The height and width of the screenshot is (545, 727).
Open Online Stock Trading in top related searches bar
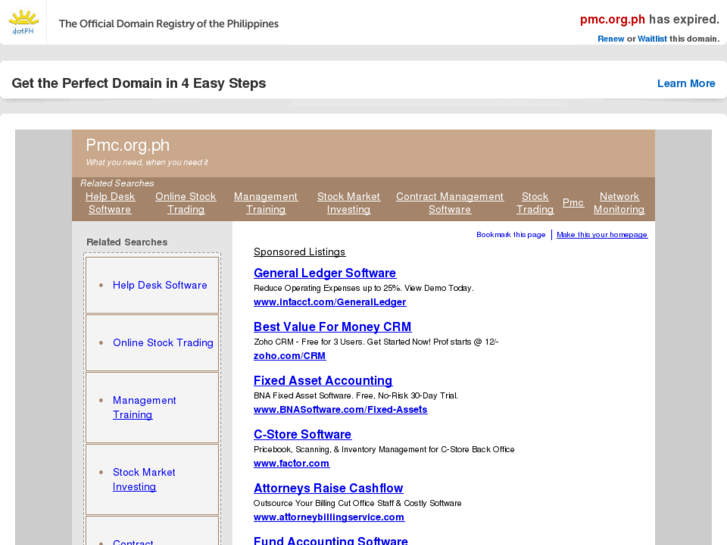point(185,203)
